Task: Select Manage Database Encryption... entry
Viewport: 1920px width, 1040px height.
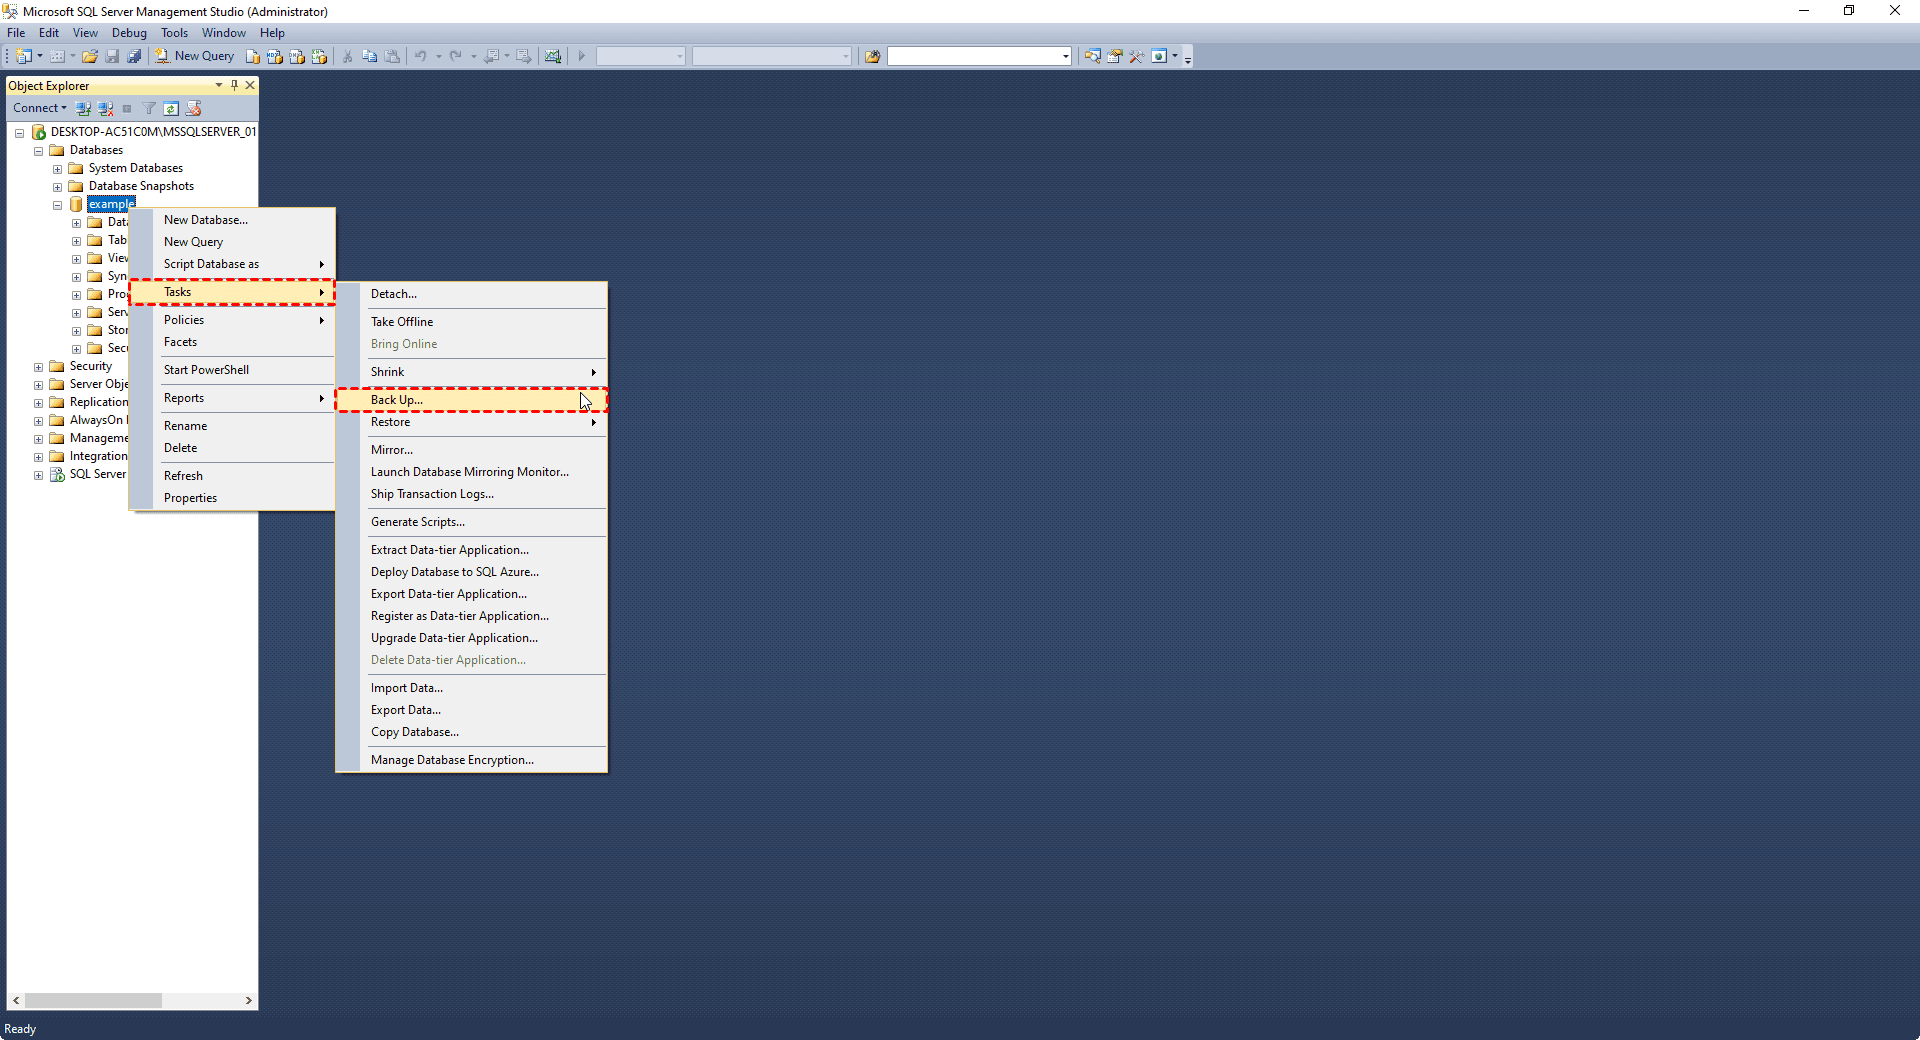Action: coord(472,760)
